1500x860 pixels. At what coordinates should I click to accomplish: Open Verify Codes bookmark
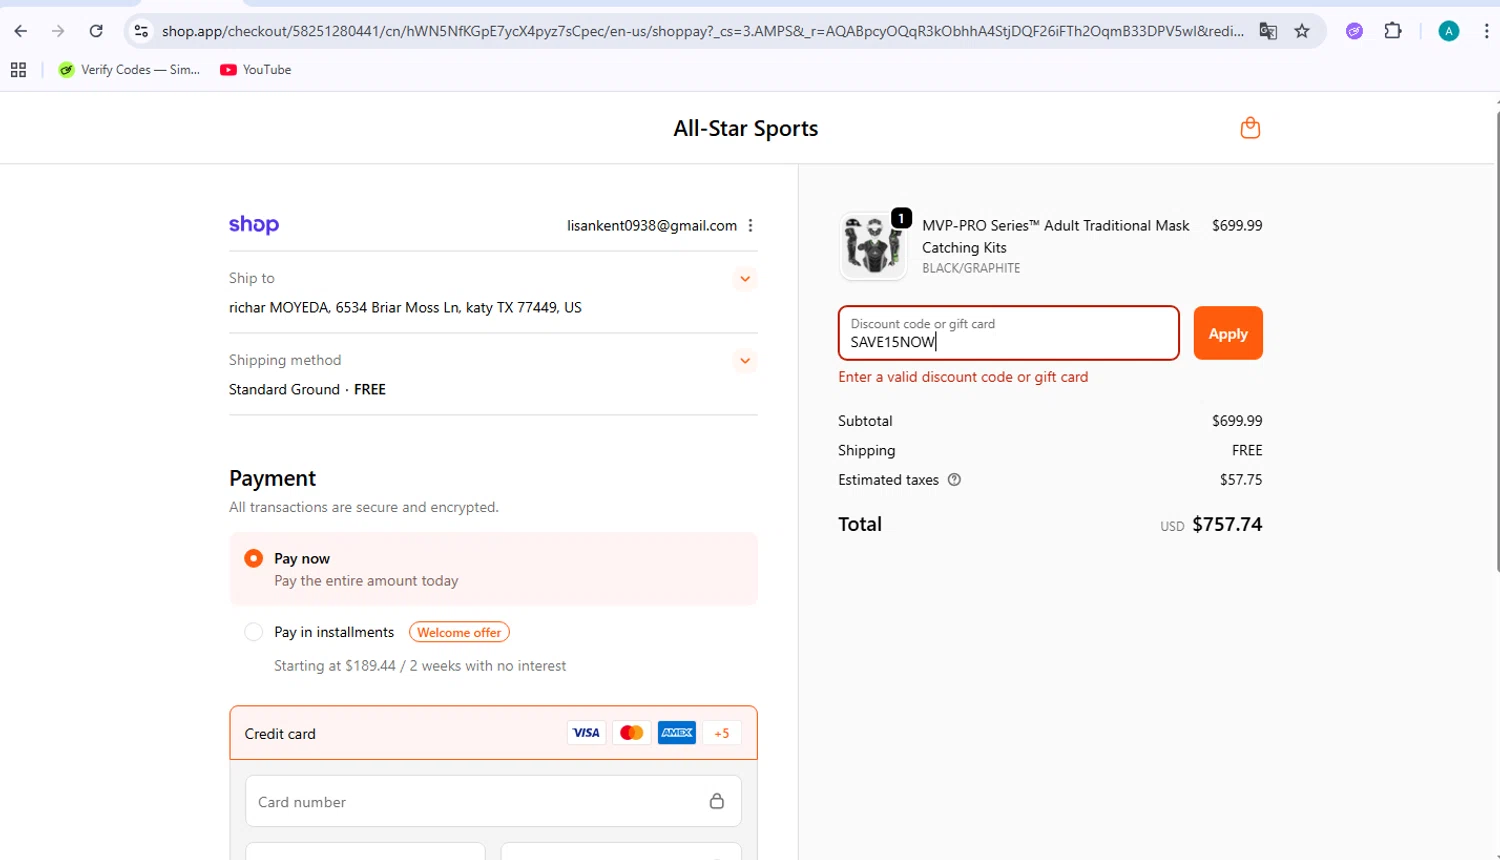coord(130,70)
